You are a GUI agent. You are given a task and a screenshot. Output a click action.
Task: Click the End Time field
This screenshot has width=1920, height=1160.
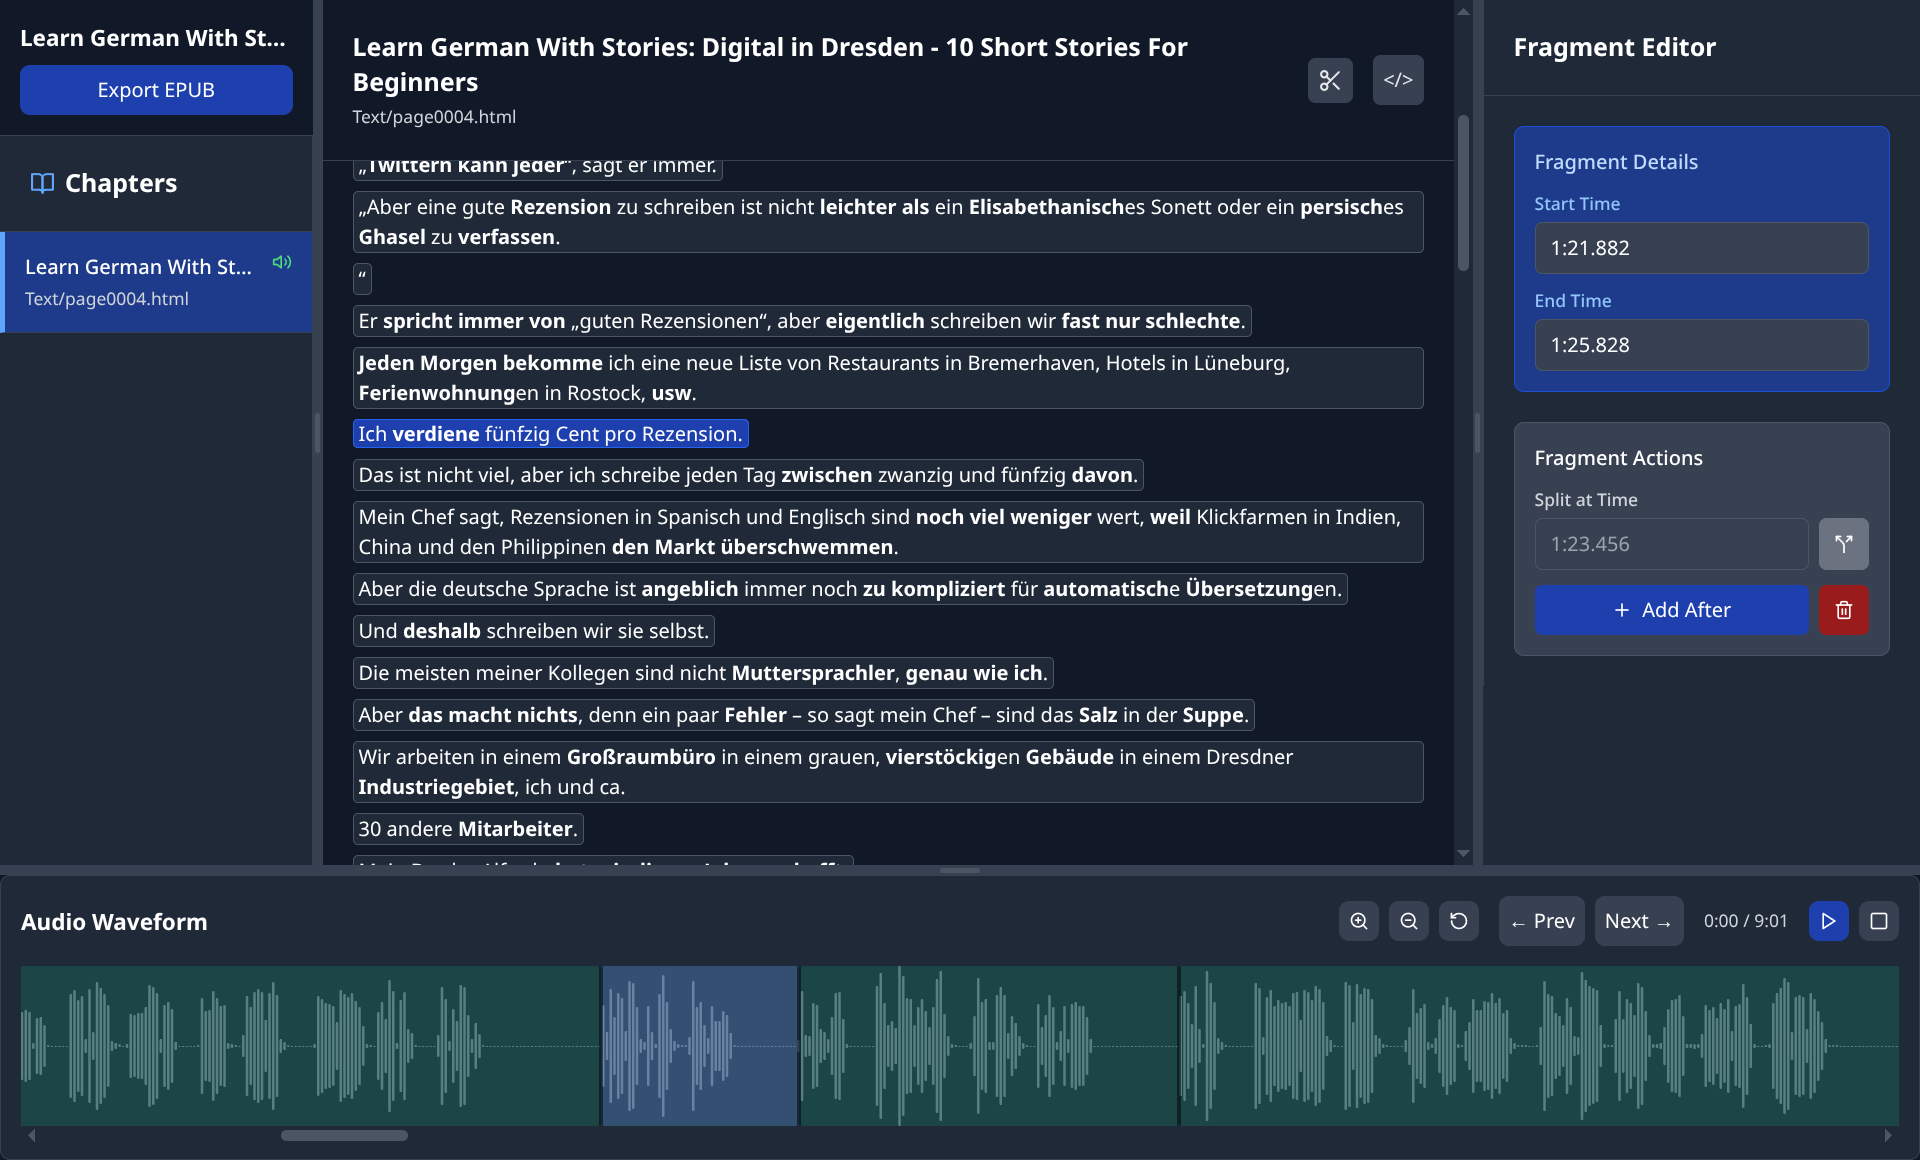[x=1701, y=345]
